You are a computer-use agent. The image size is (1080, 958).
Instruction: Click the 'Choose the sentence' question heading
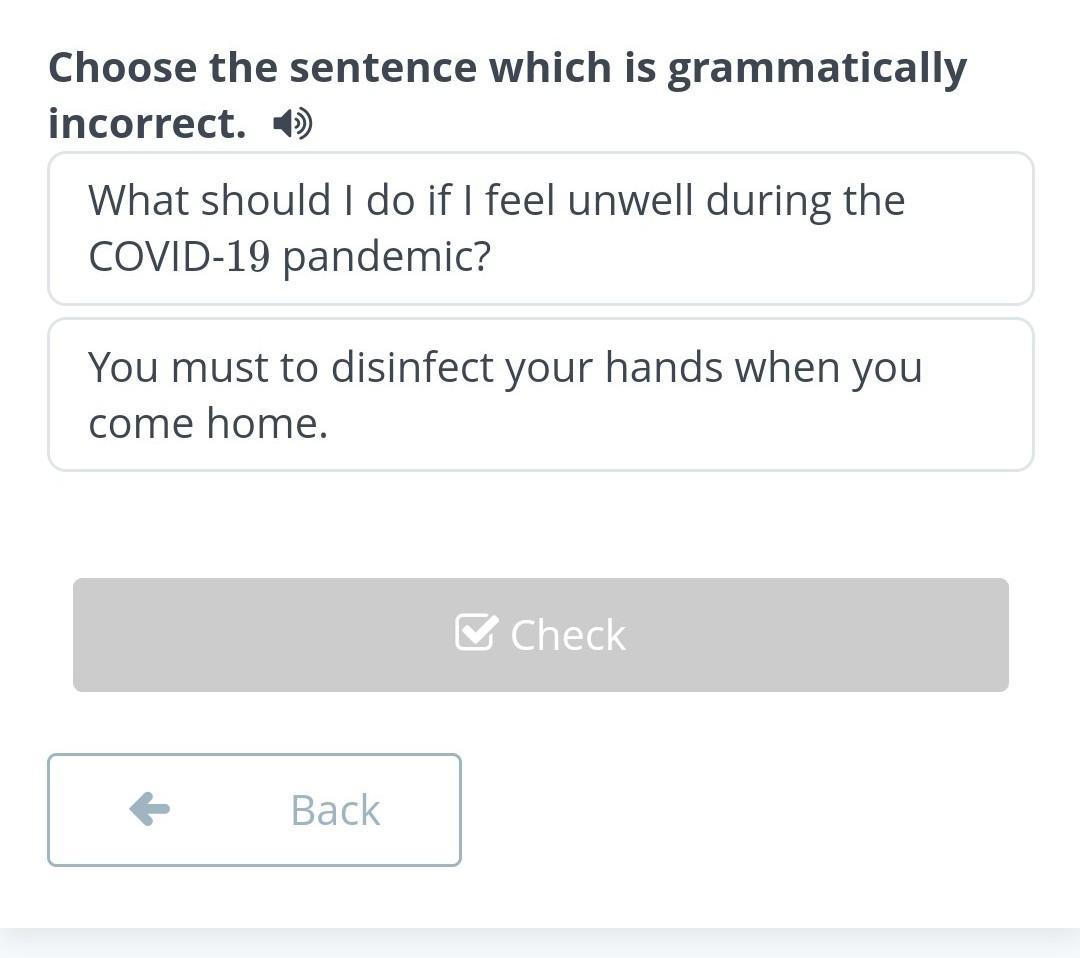pos(507,68)
